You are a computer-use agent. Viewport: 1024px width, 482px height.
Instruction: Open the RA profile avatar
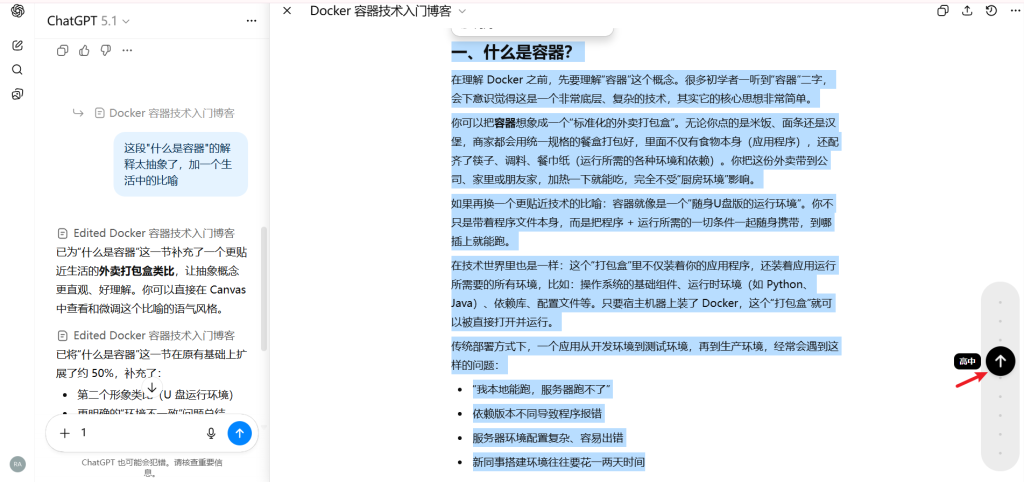pos(18,464)
